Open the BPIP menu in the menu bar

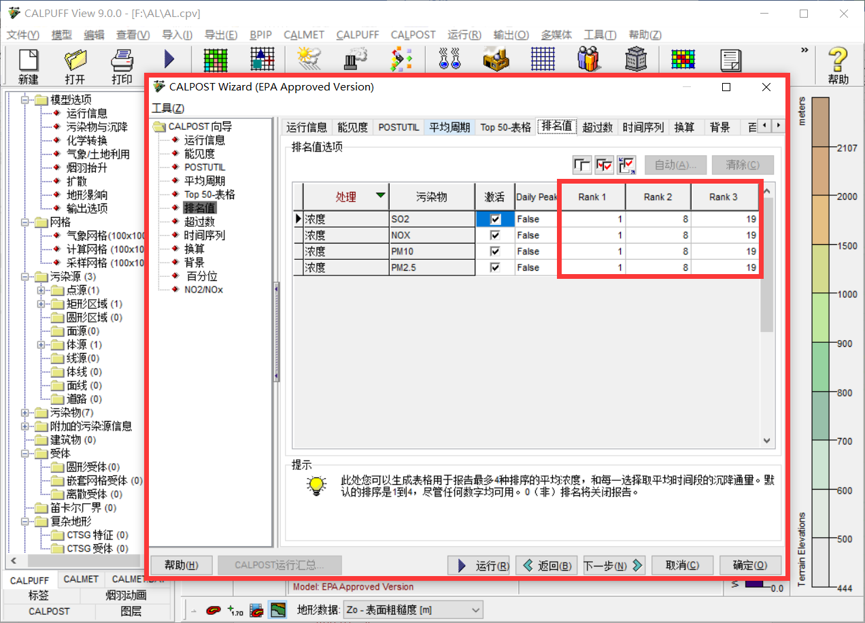pos(260,35)
